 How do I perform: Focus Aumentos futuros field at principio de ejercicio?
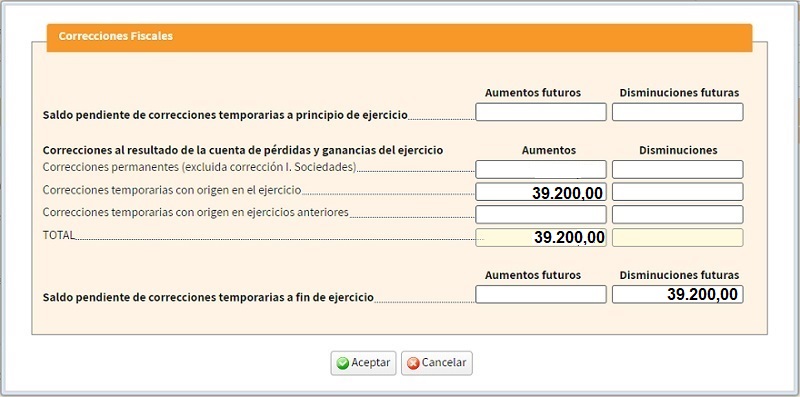[541, 112]
